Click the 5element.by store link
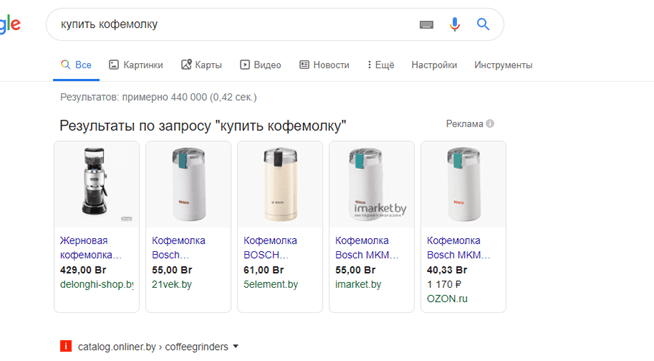Image resolution: width=654 pixels, height=361 pixels. pos(271,285)
